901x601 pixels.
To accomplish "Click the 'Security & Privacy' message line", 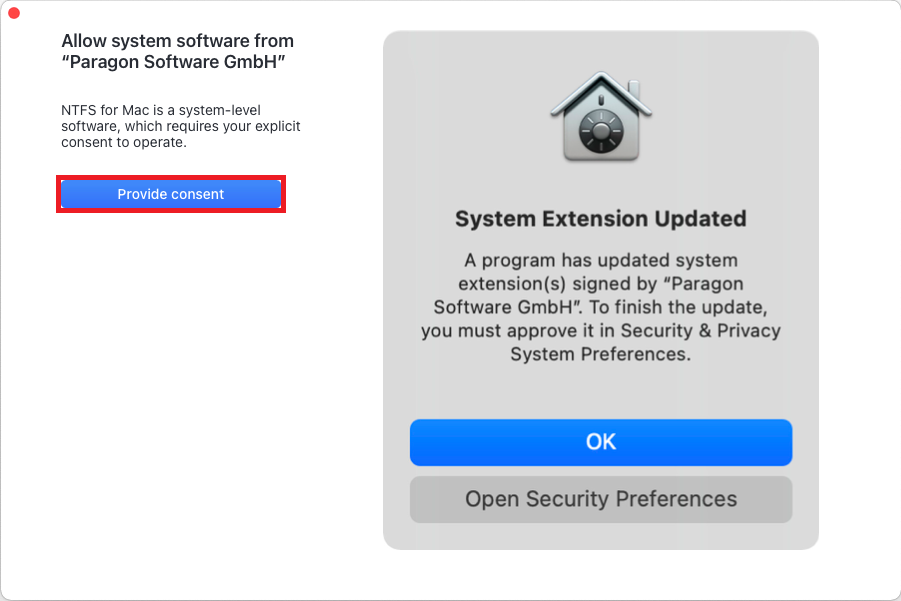I will click(600, 331).
